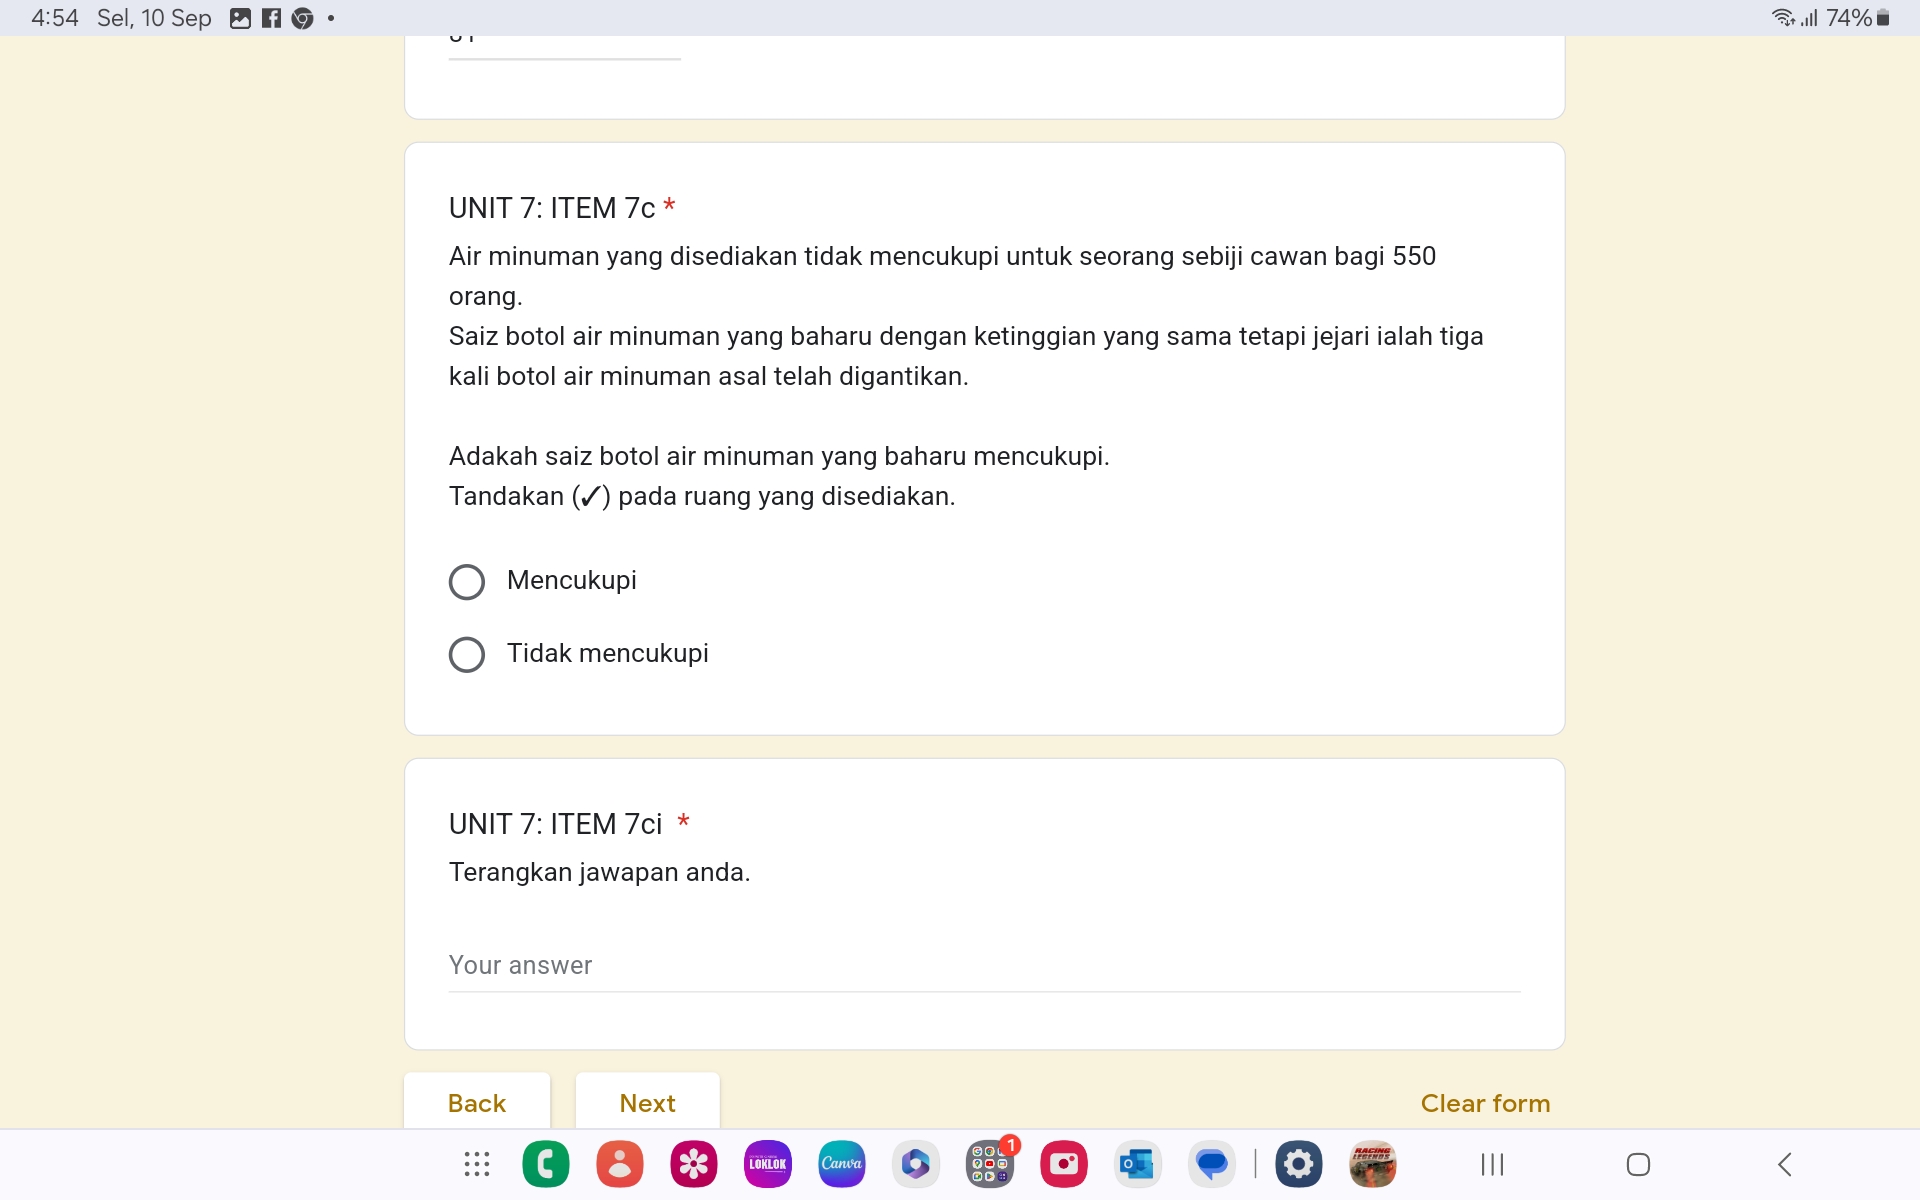Image resolution: width=1920 pixels, height=1200 pixels.
Task: Tap the Clear form link
Action: (x=1486, y=1103)
